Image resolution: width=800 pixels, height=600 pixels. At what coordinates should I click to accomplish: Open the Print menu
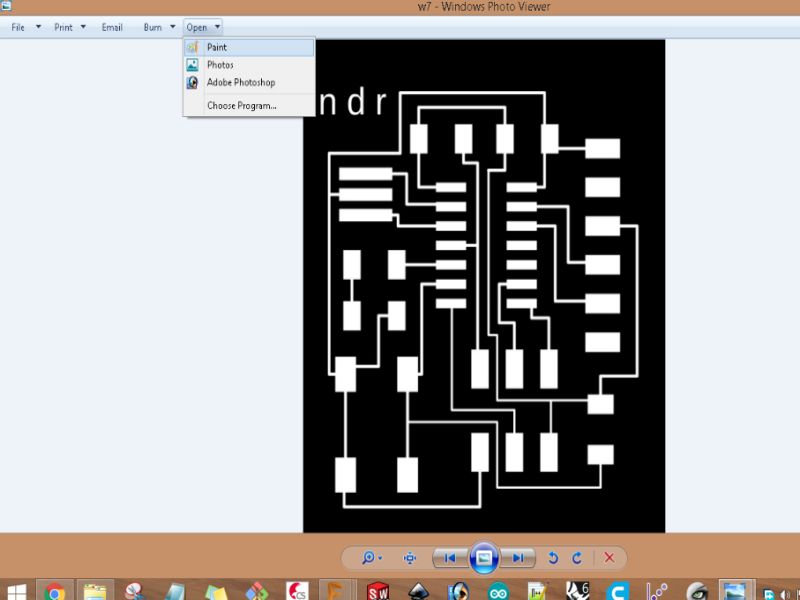[x=63, y=27]
